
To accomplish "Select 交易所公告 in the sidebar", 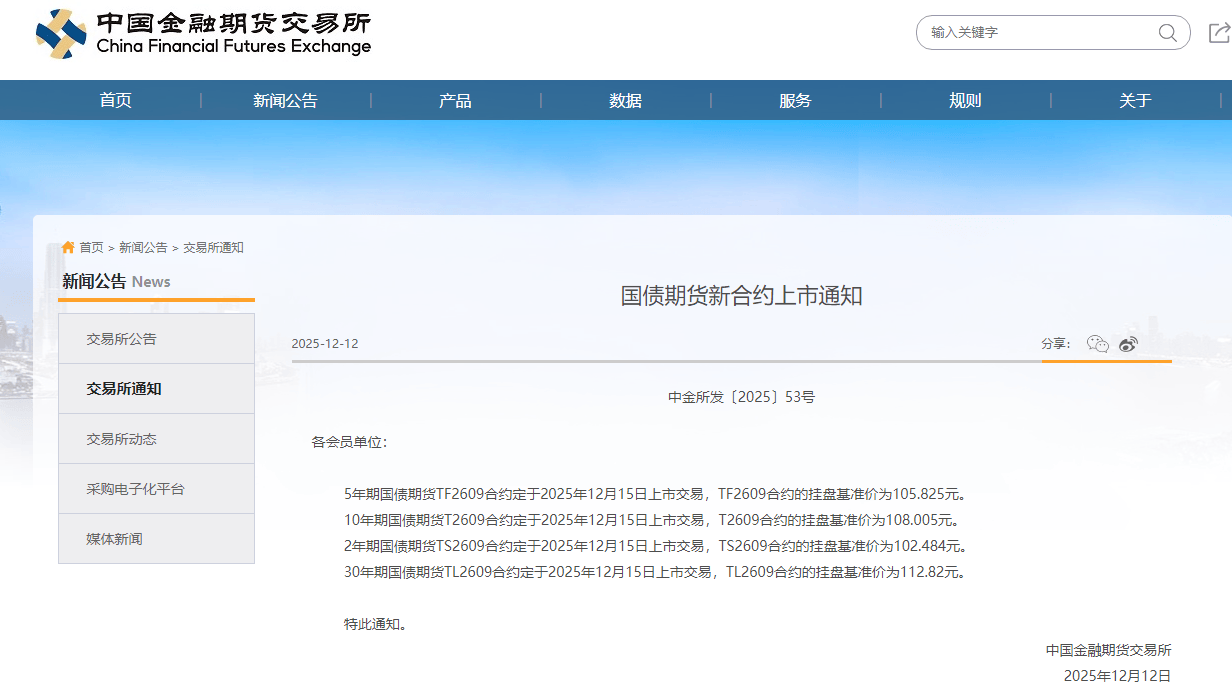I will (x=122, y=339).
